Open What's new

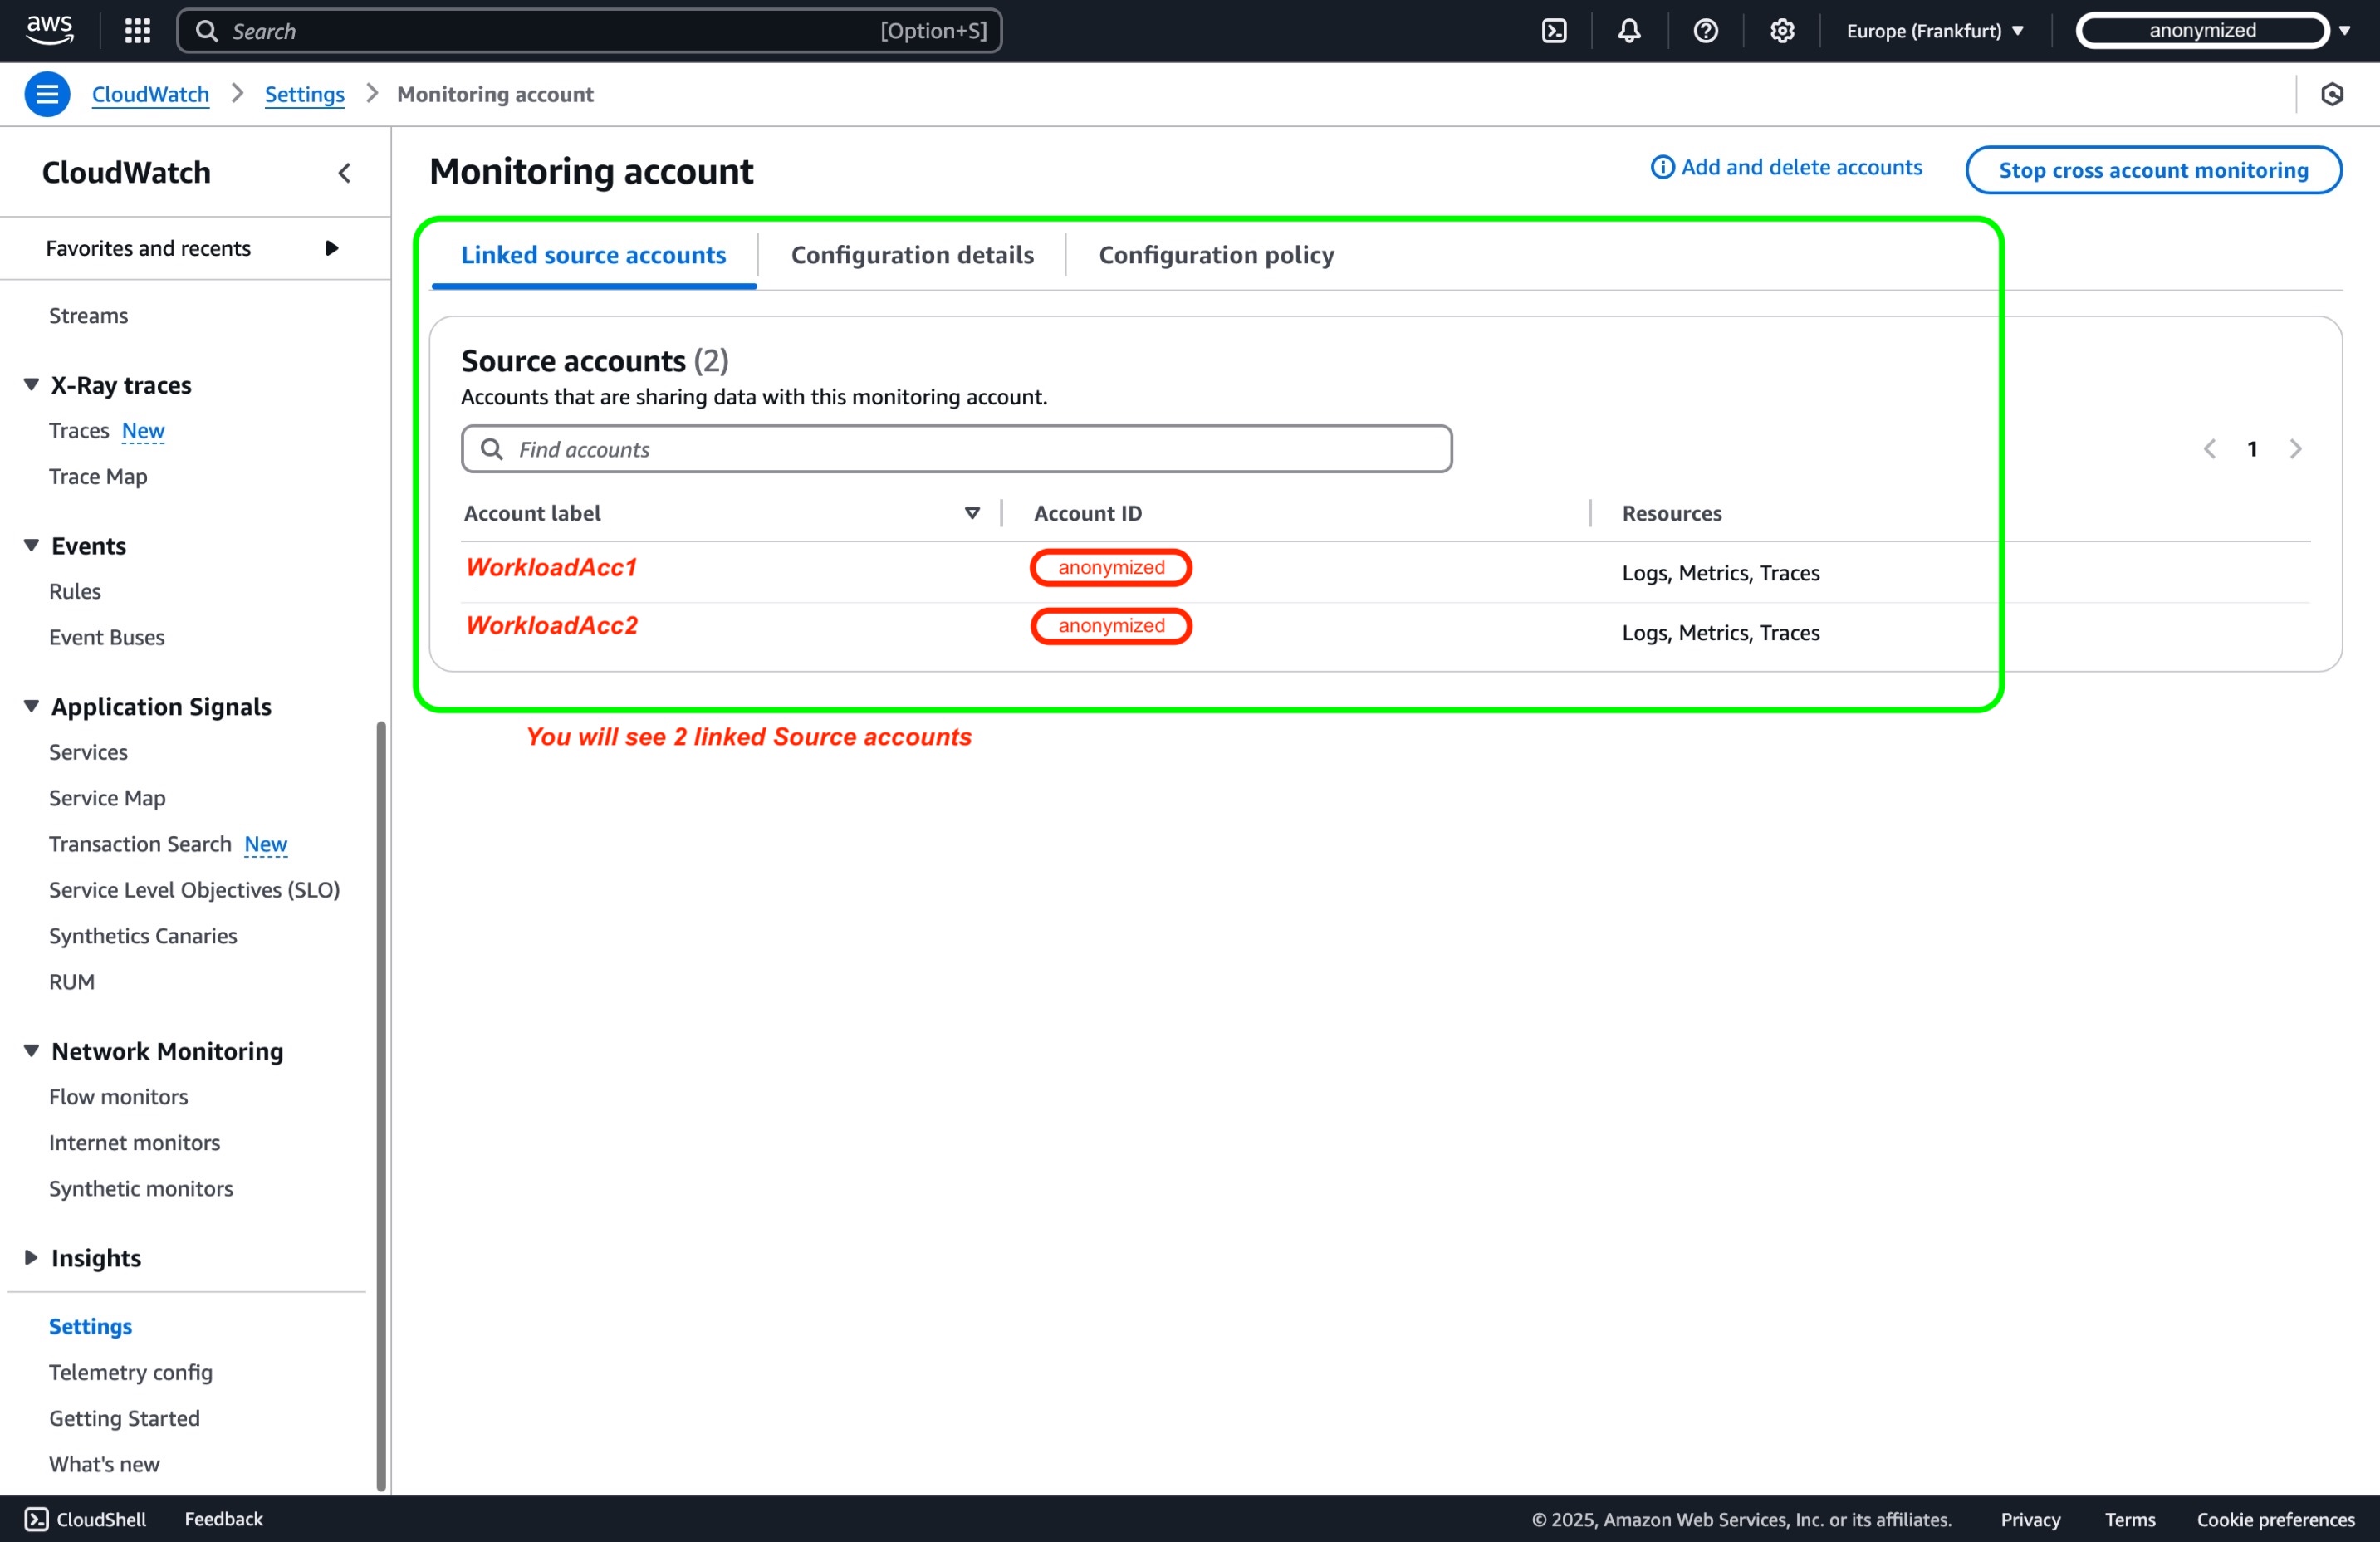(104, 1464)
